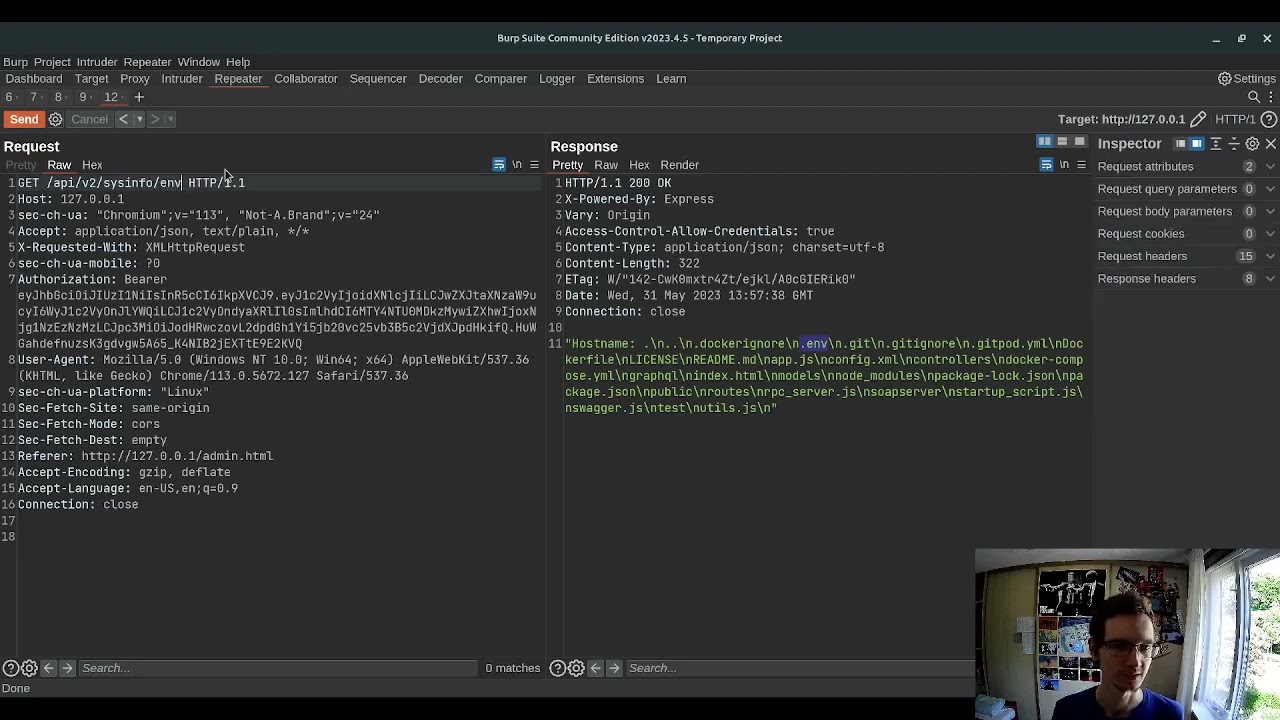Image resolution: width=1280 pixels, height=720 pixels.
Task: Open Response editor hamburger menu
Action: click(x=1081, y=165)
